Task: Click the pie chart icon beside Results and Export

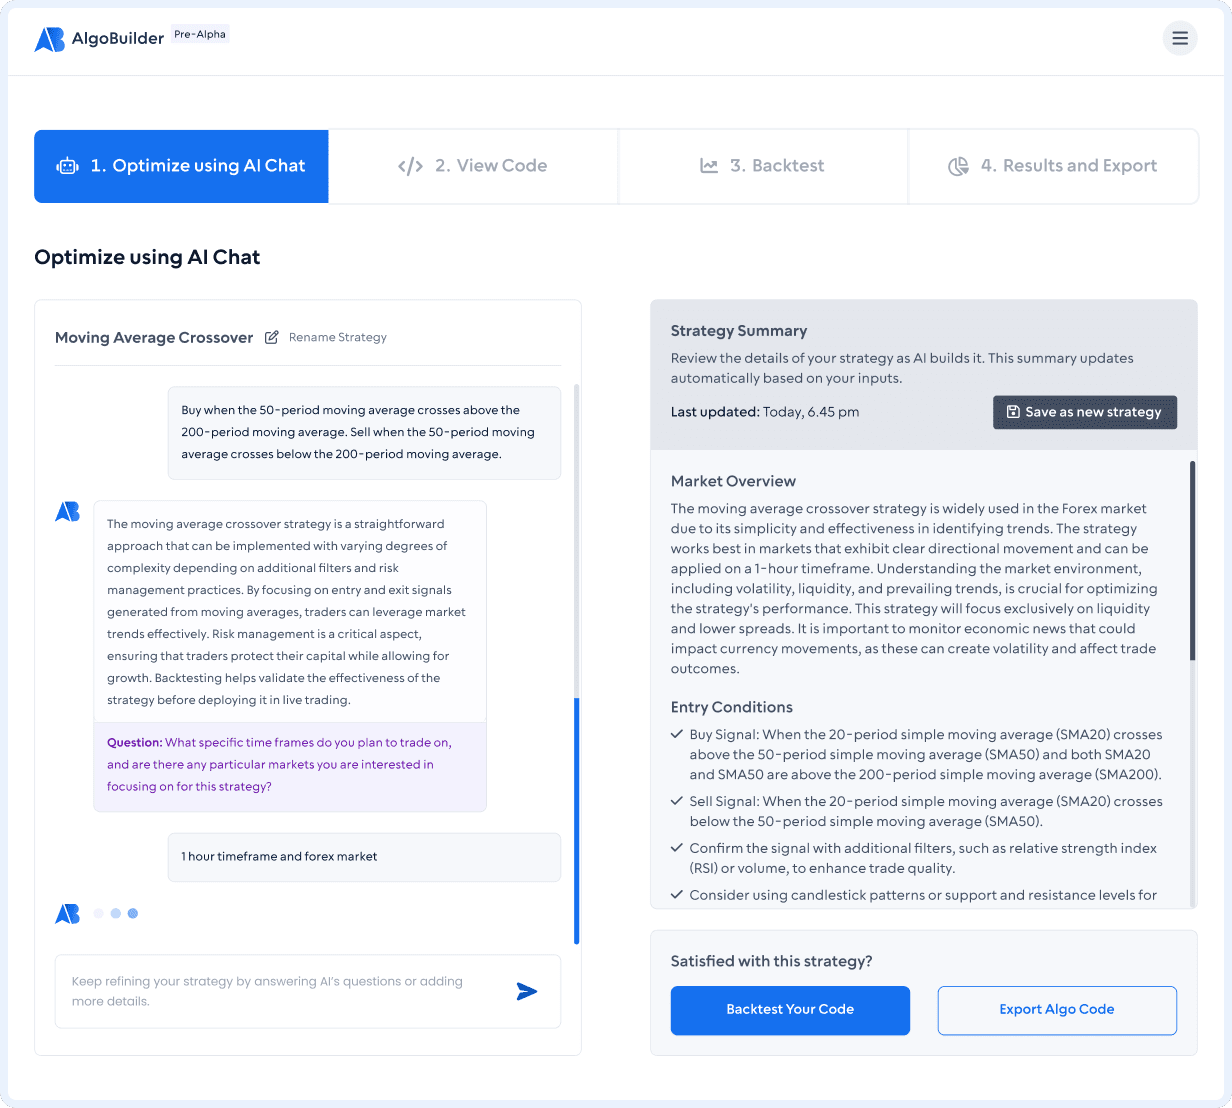Action: coord(959,166)
